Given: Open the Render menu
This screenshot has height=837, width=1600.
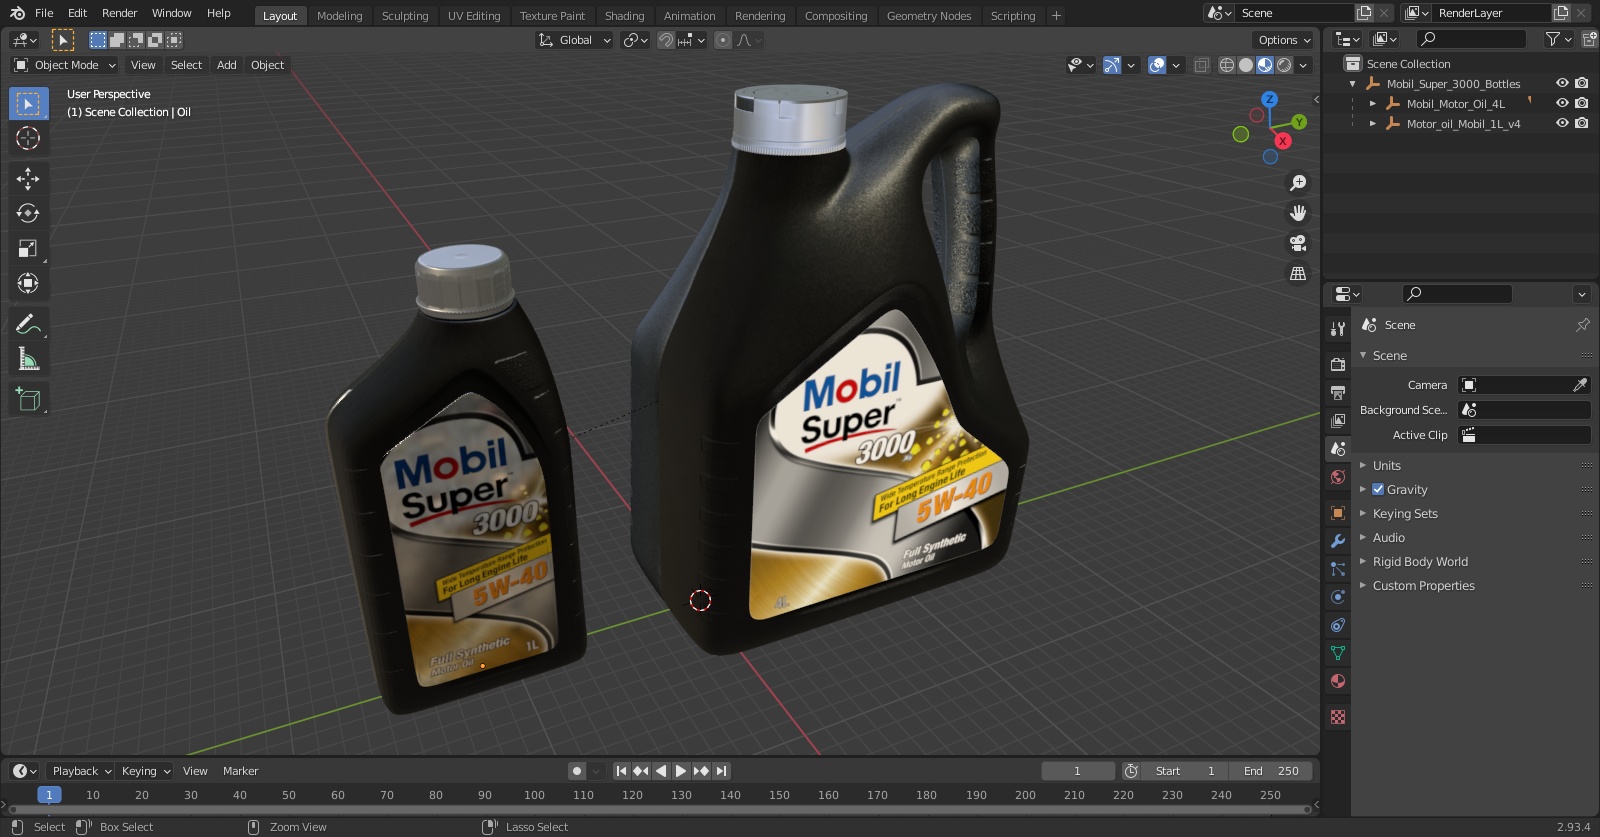Looking at the screenshot, I should point(119,13).
